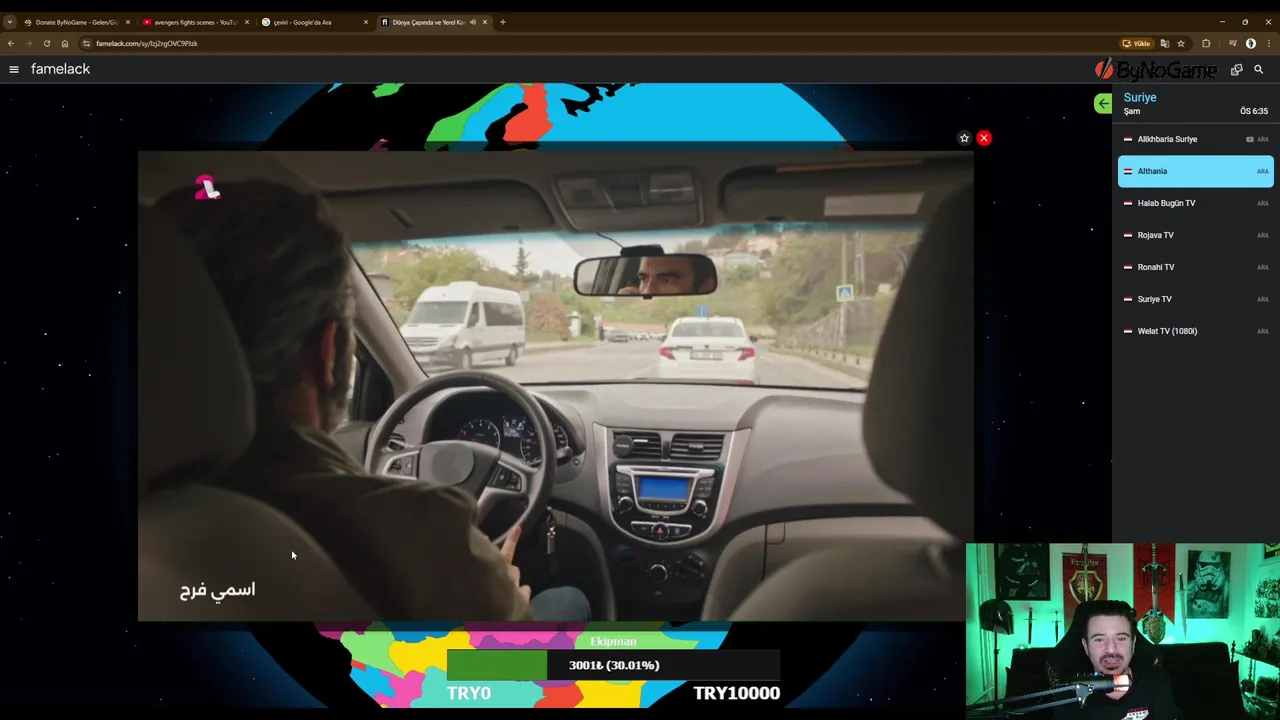Open the browser home page icon
1280x720 pixels.
[x=65, y=43]
